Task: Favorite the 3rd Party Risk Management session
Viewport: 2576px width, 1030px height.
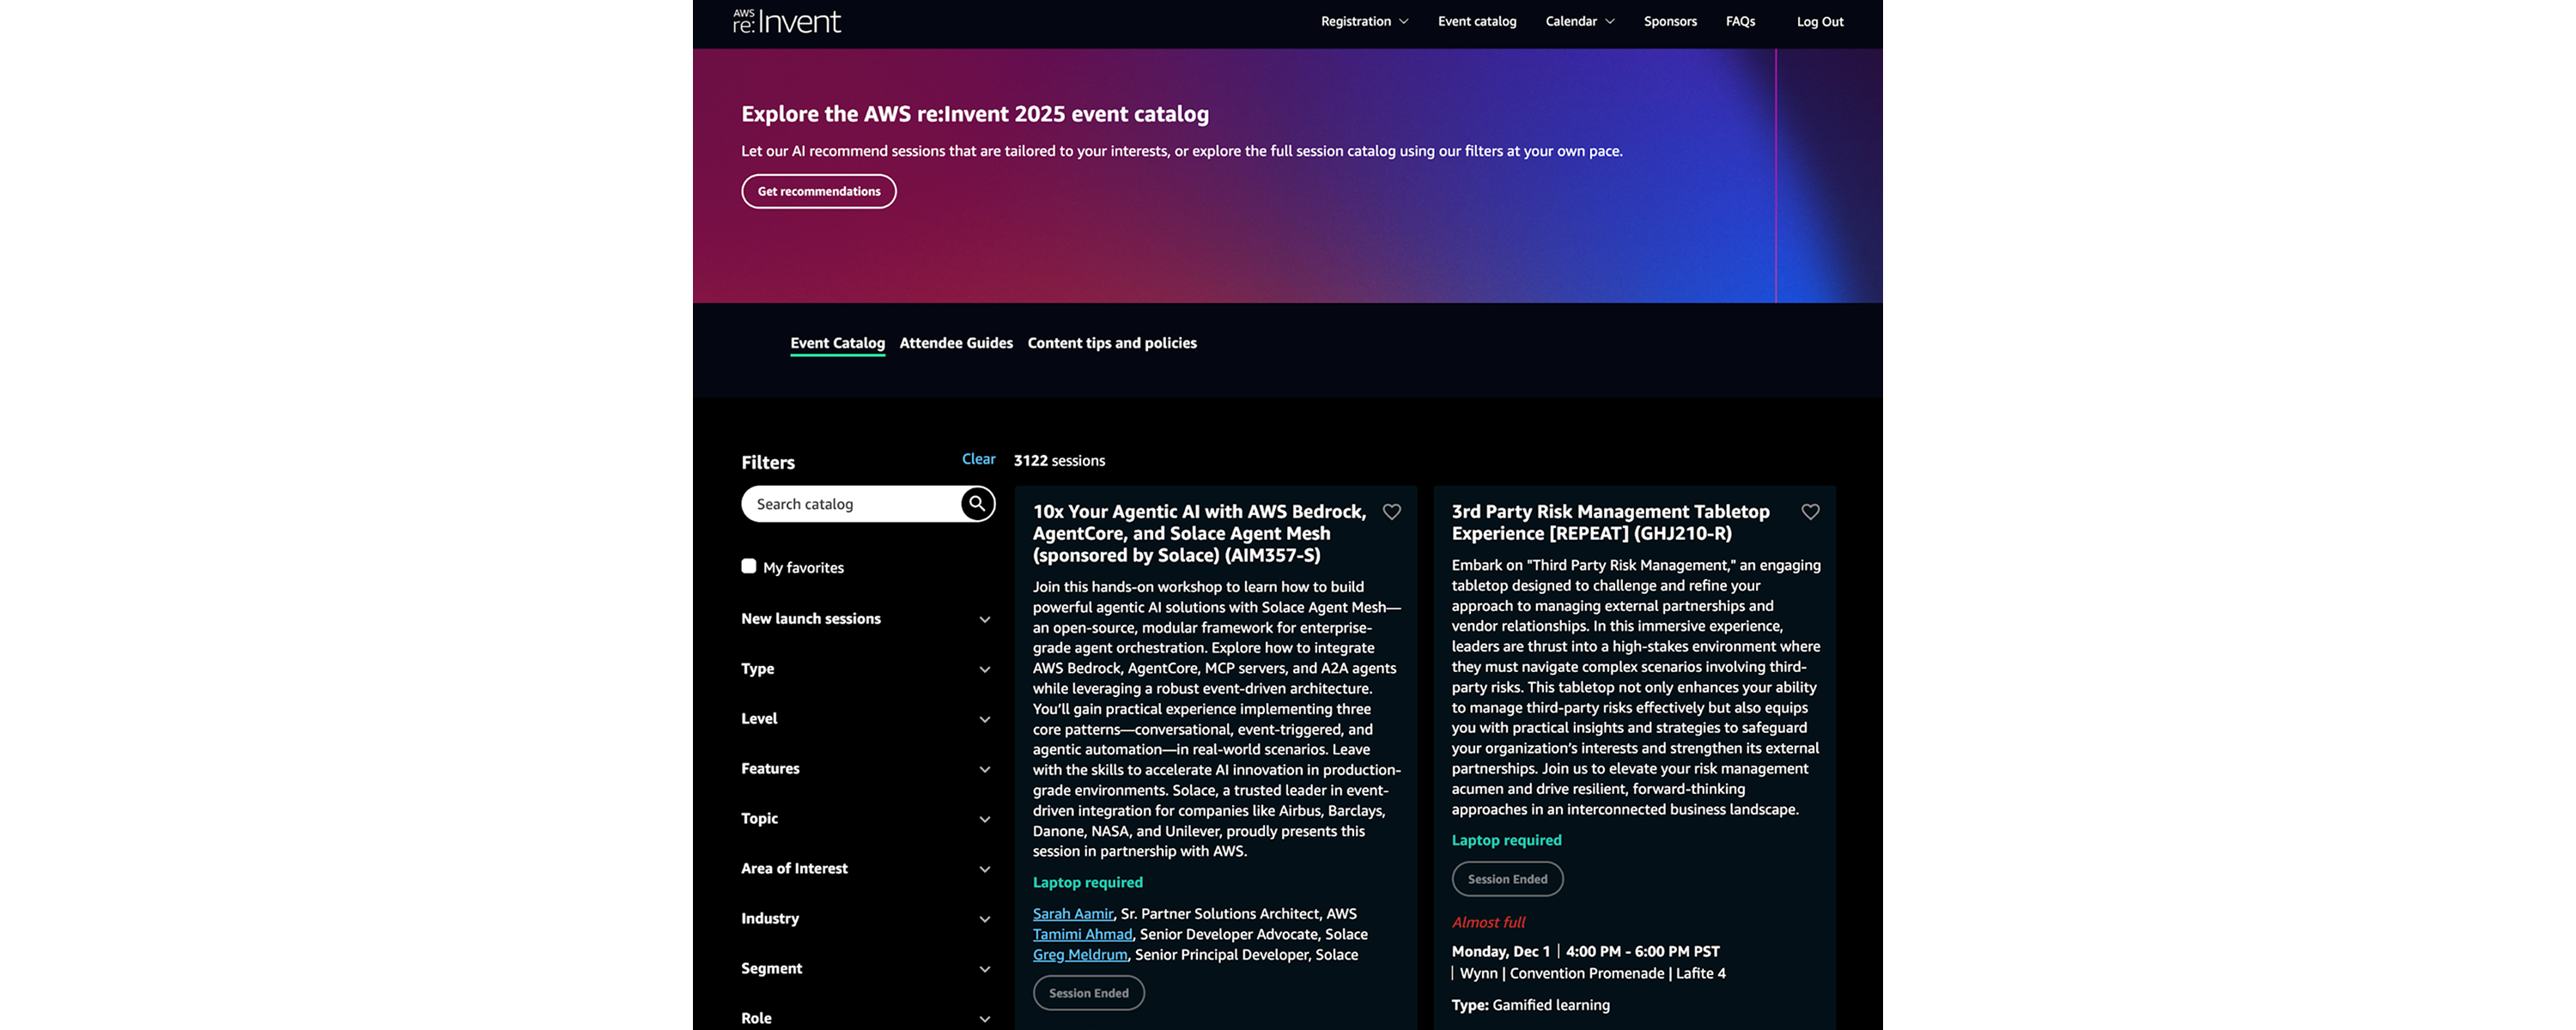Action: point(1810,512)
